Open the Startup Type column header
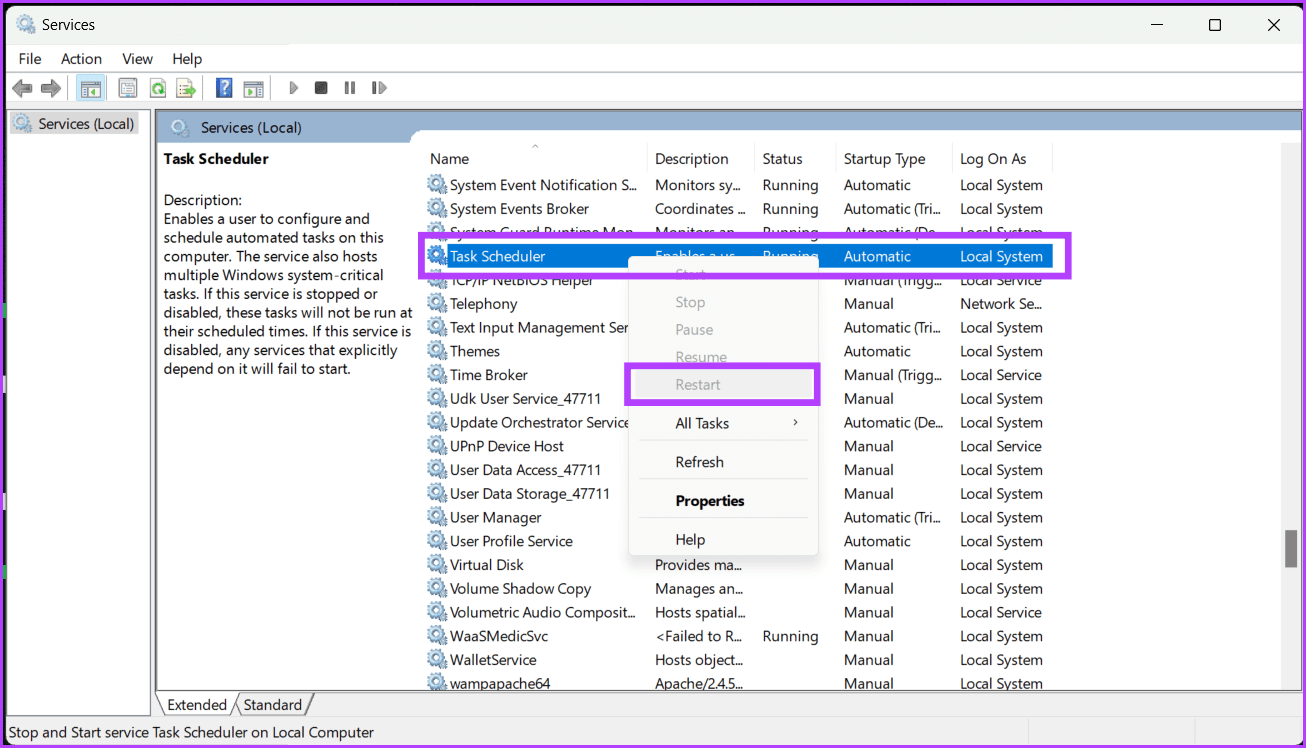1306x748 pixels. pyautogui.click(x=885, y=158)
